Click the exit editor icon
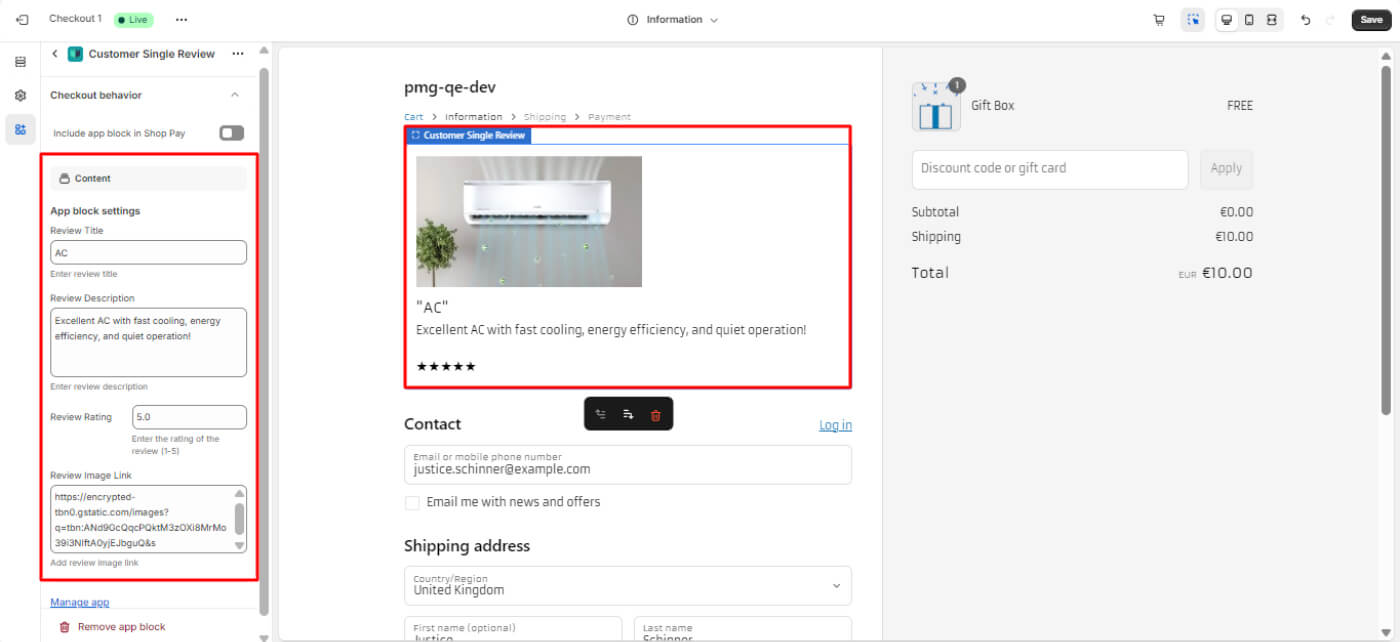This screenshot has width=1400, height=642. coord(22,19)
